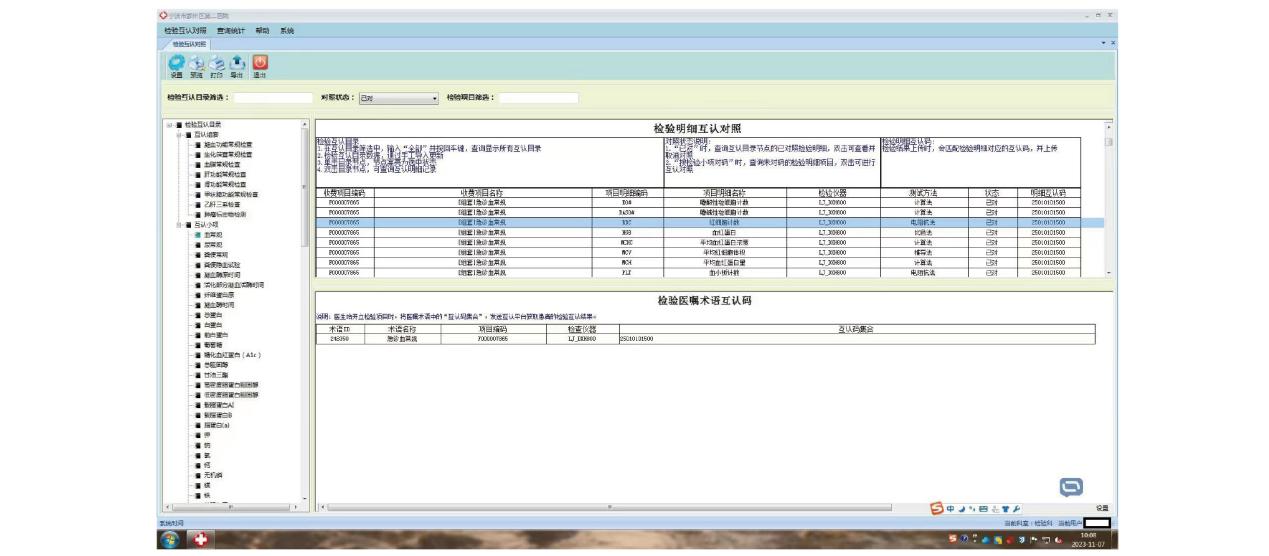Select the 检验互认对照 document tab
This screenshot has width=1269, height=556.
189,44
